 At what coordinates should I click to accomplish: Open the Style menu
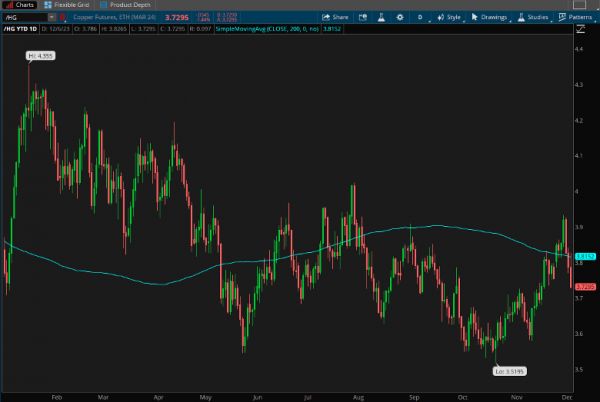click(x=449, y=17)
